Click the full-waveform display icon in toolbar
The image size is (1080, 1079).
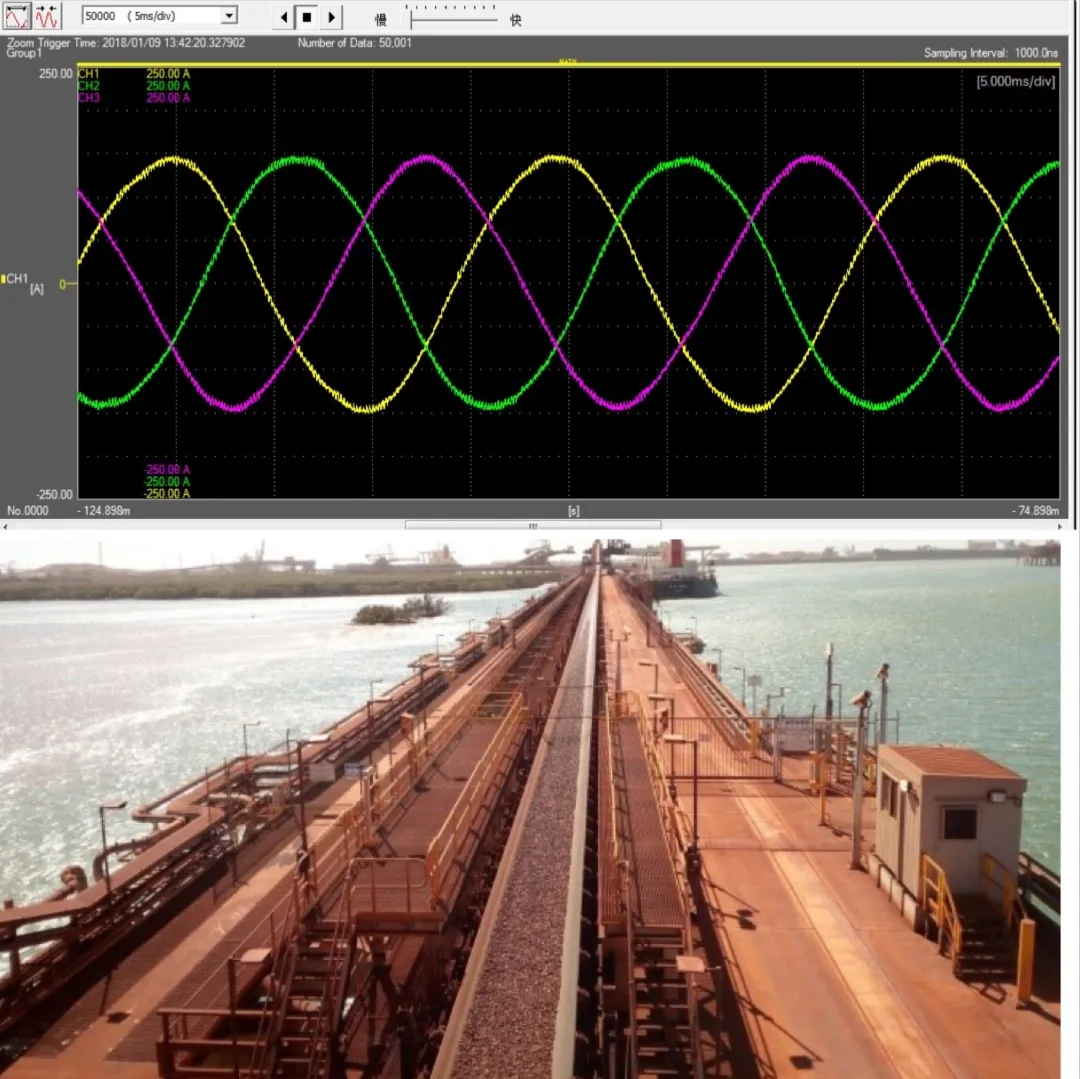17,16
